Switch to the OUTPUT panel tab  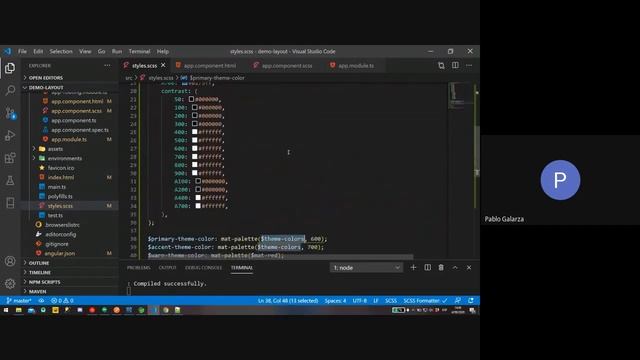click(167, 268)
